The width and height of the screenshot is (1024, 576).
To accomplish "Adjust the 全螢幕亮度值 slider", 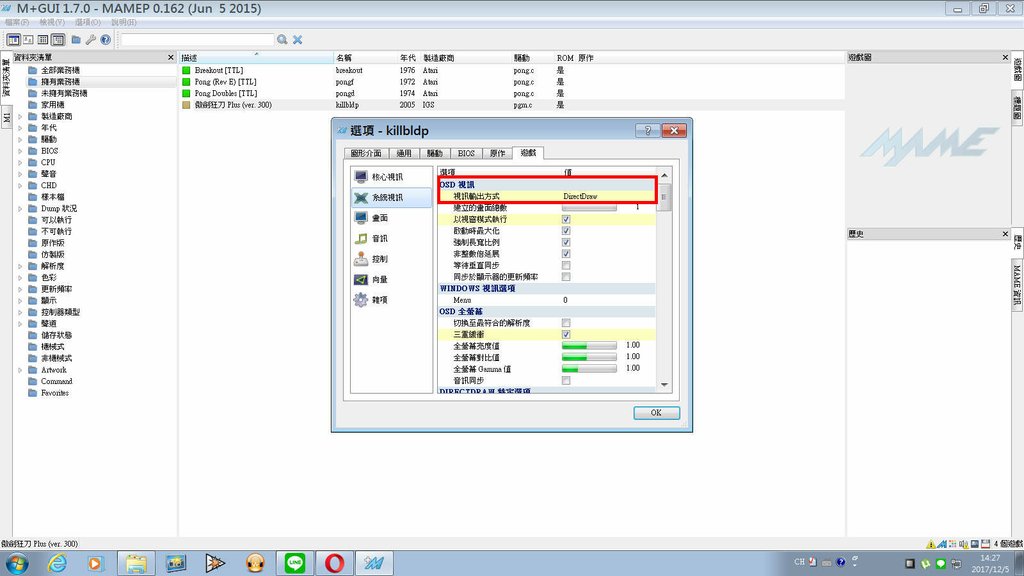I will pos(589,345).
